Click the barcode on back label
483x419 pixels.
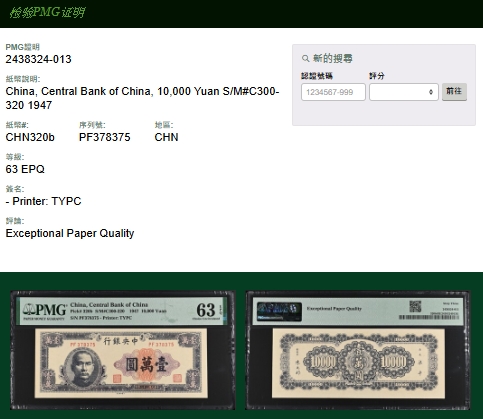(429, 317)
